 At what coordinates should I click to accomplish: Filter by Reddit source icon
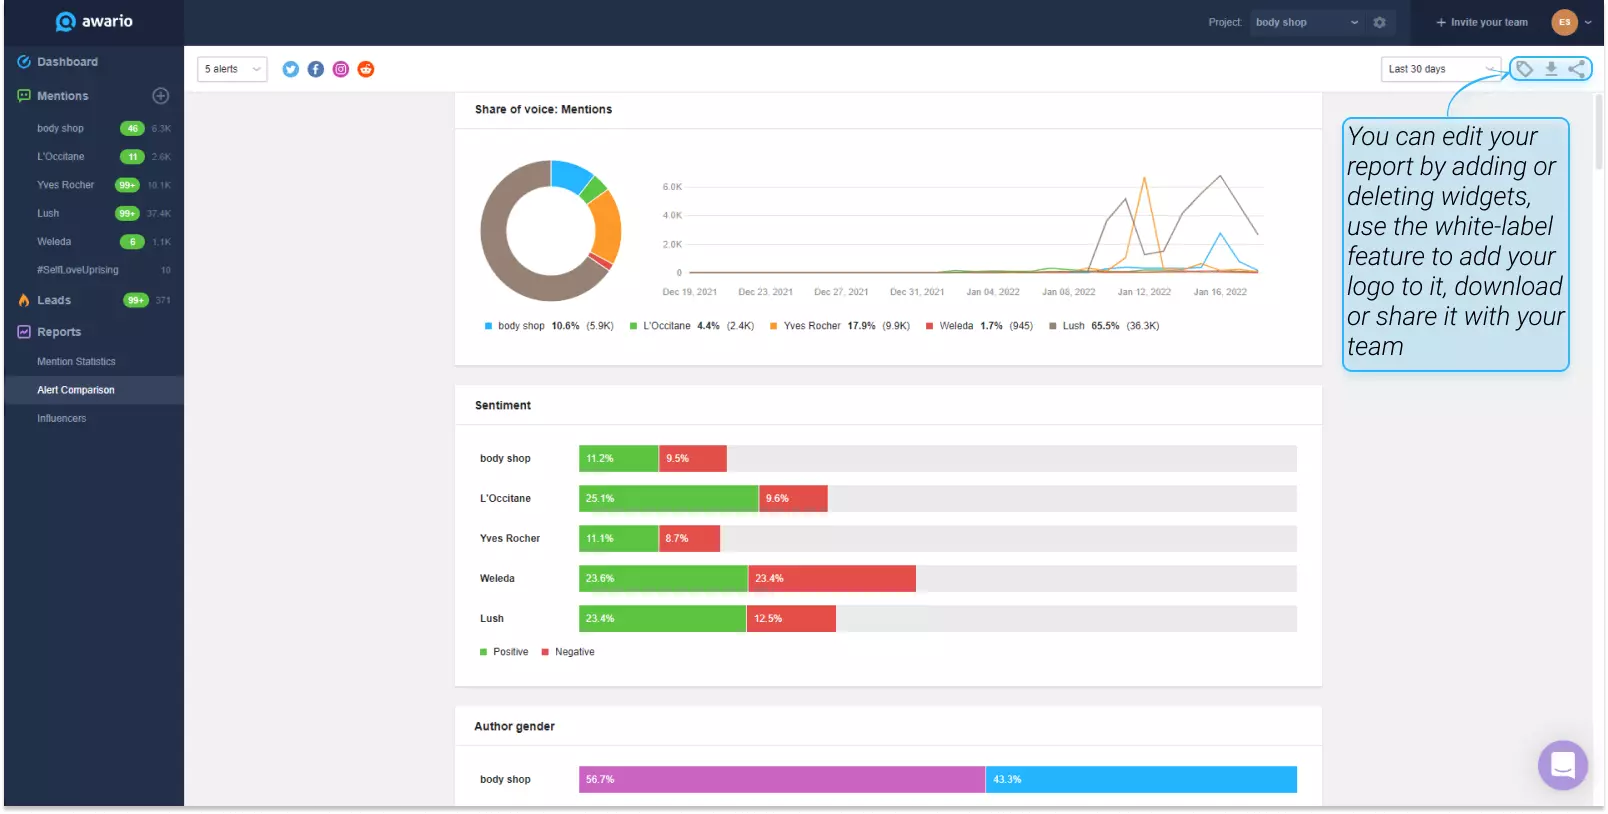tap(366, 69)
